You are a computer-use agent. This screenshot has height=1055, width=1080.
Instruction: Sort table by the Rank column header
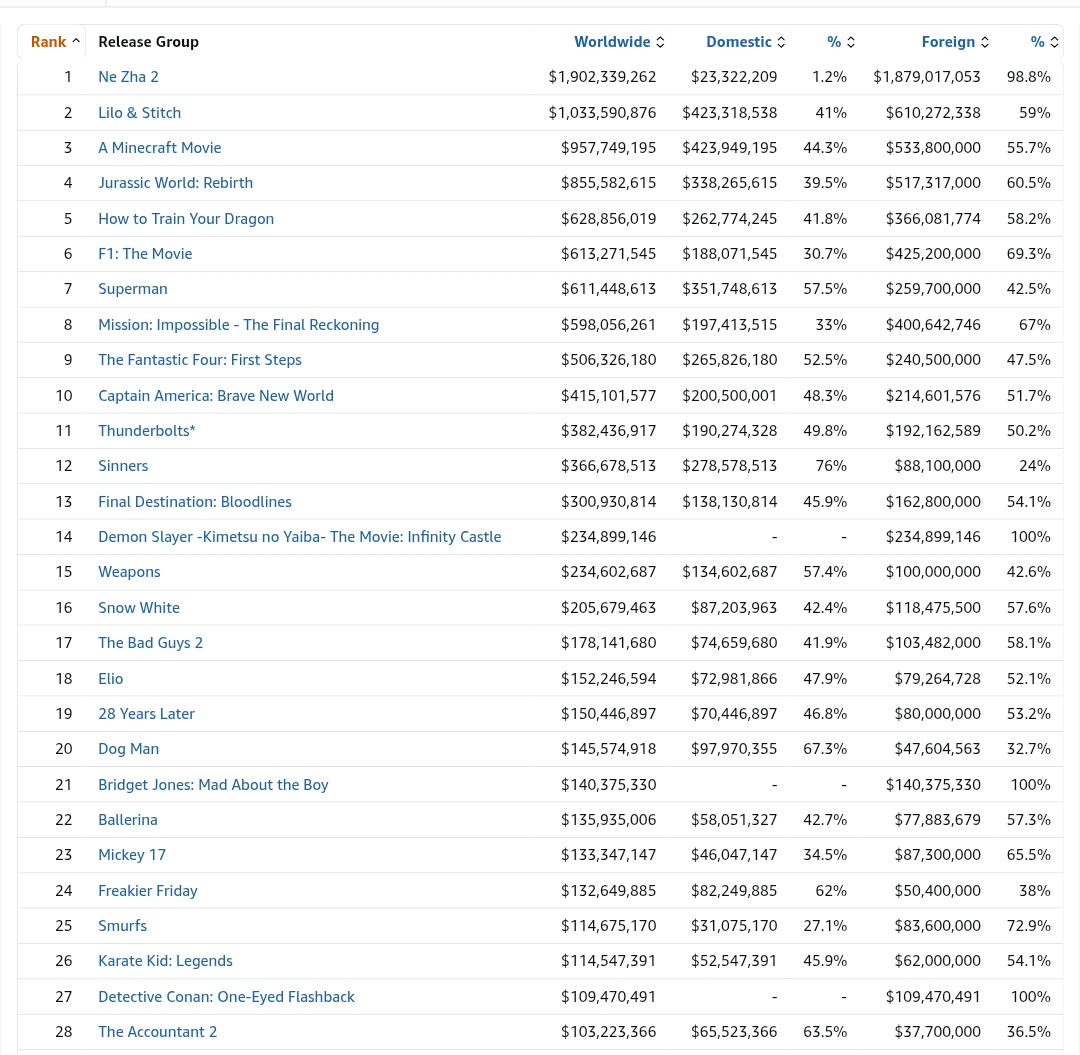[55, 42]
